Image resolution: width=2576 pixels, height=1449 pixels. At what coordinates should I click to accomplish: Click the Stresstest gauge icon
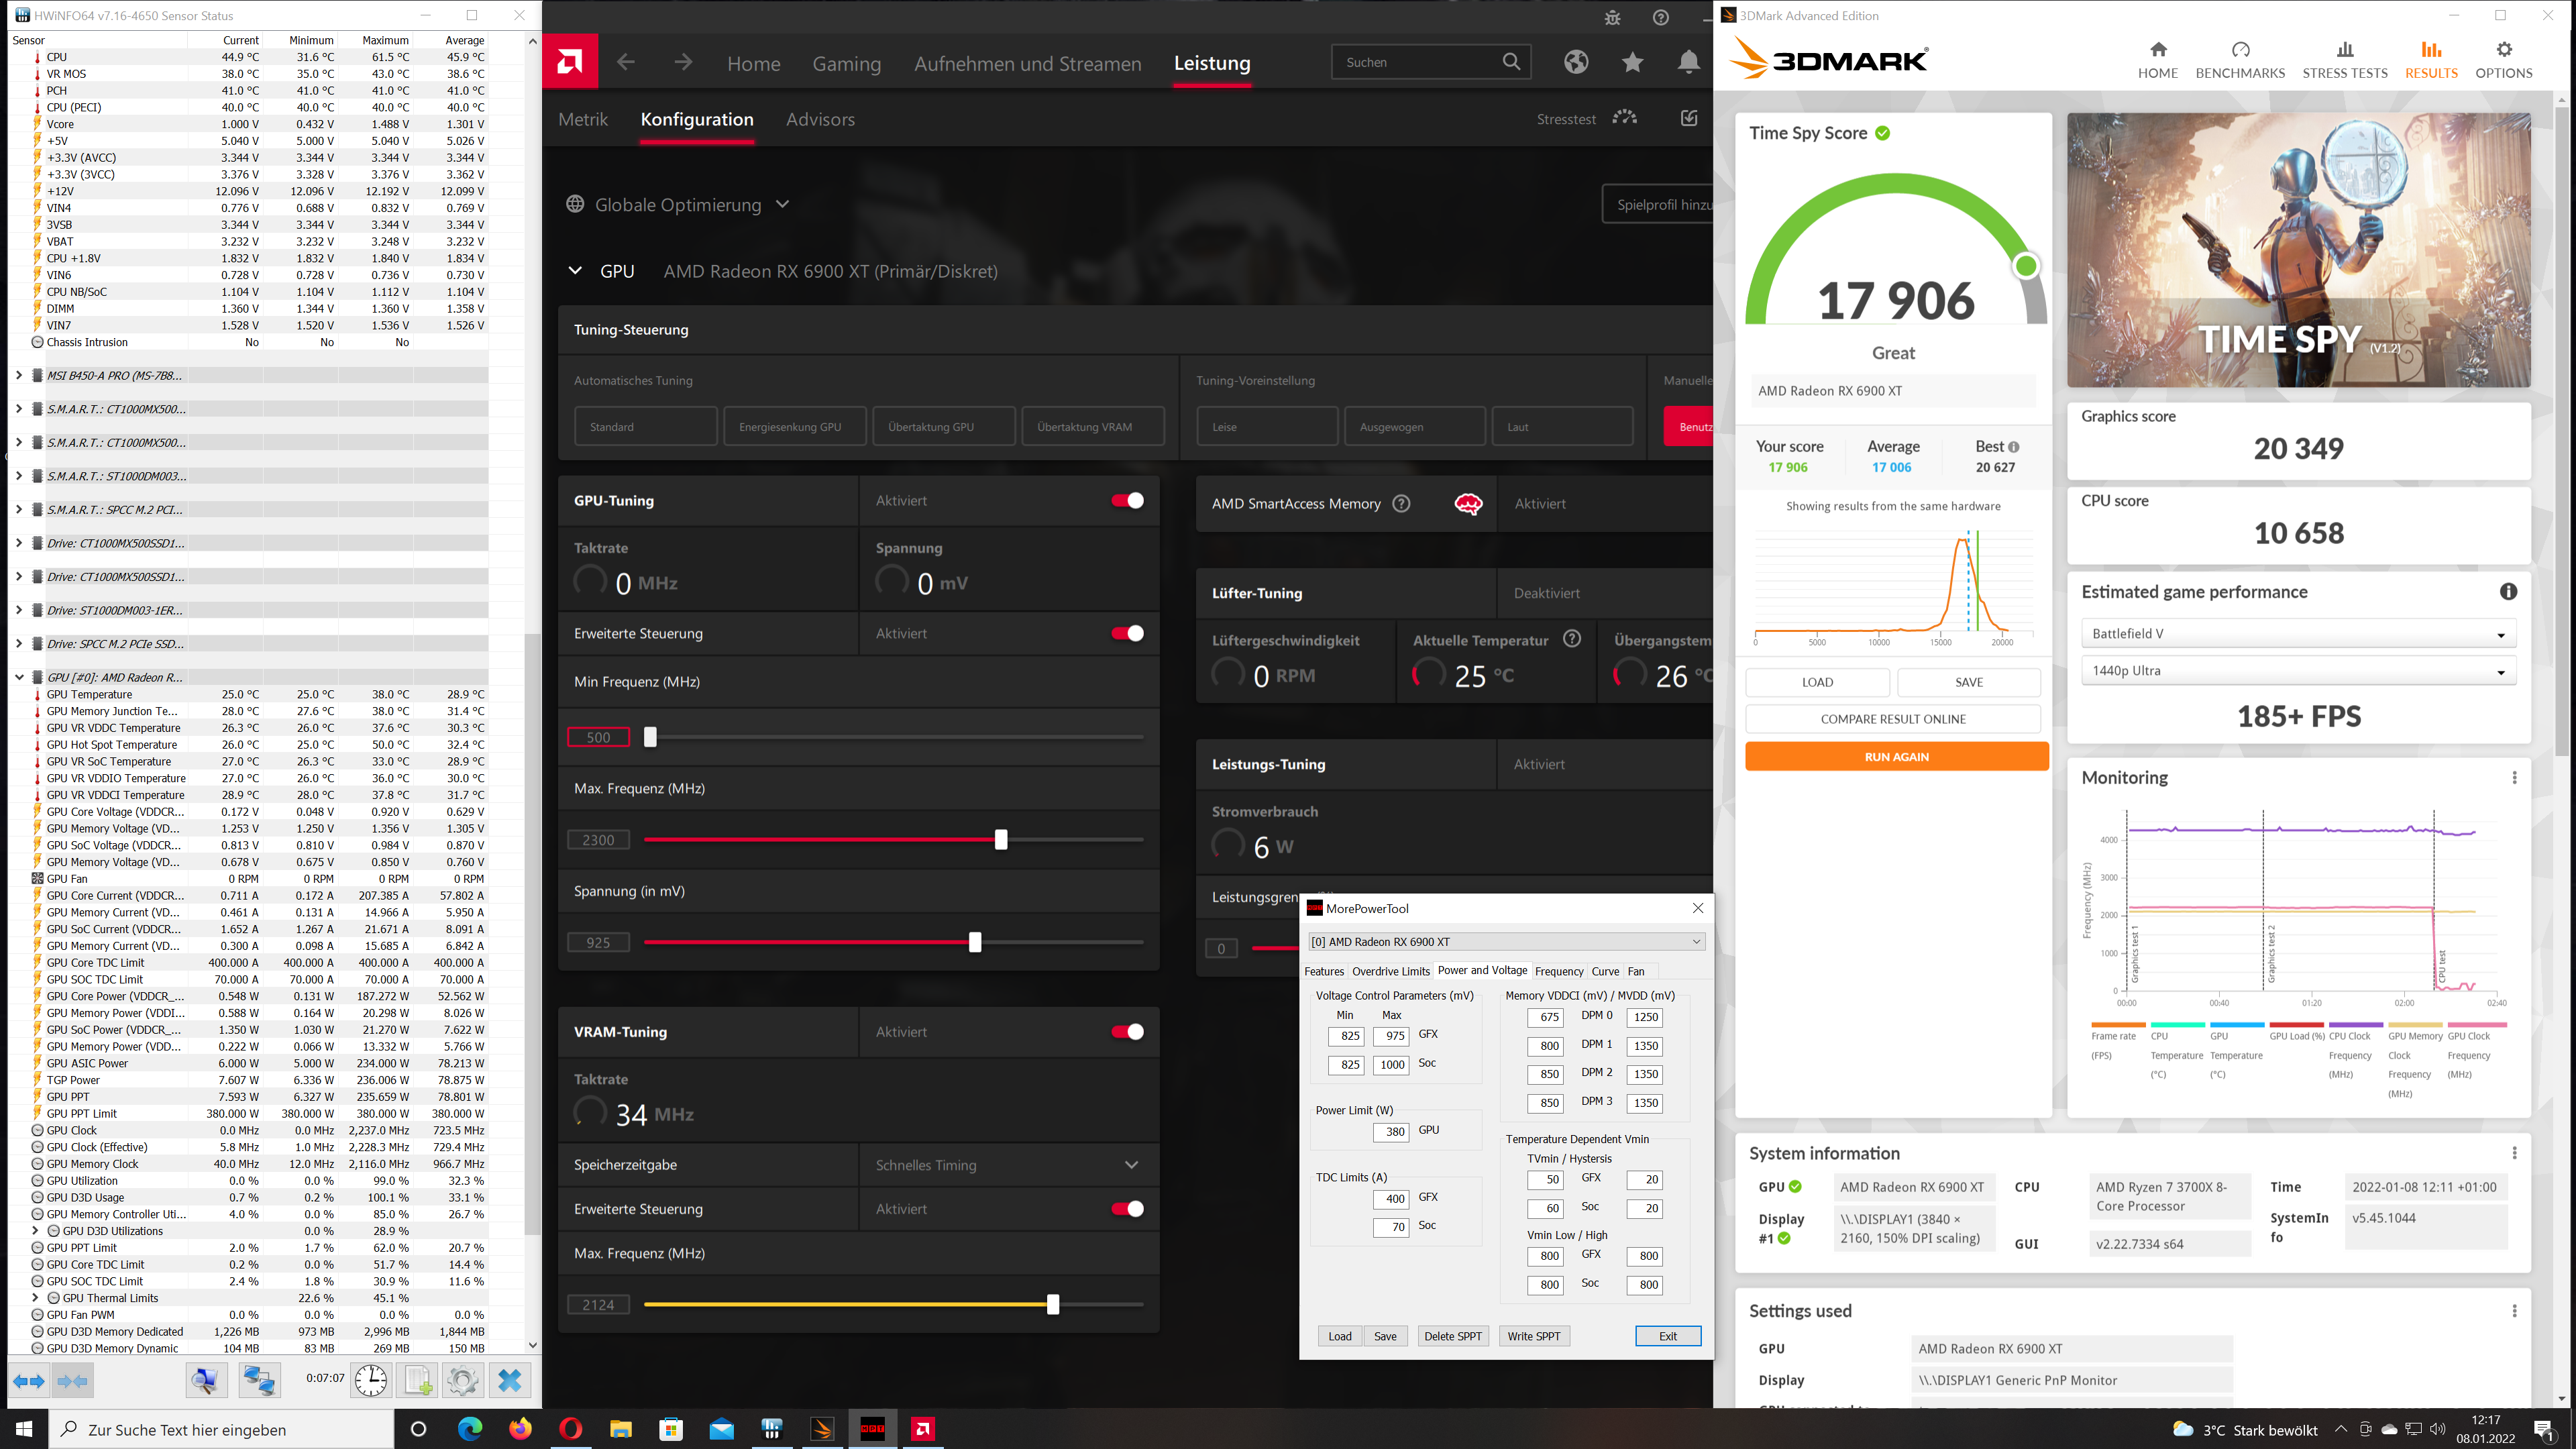coord(1625,118)
